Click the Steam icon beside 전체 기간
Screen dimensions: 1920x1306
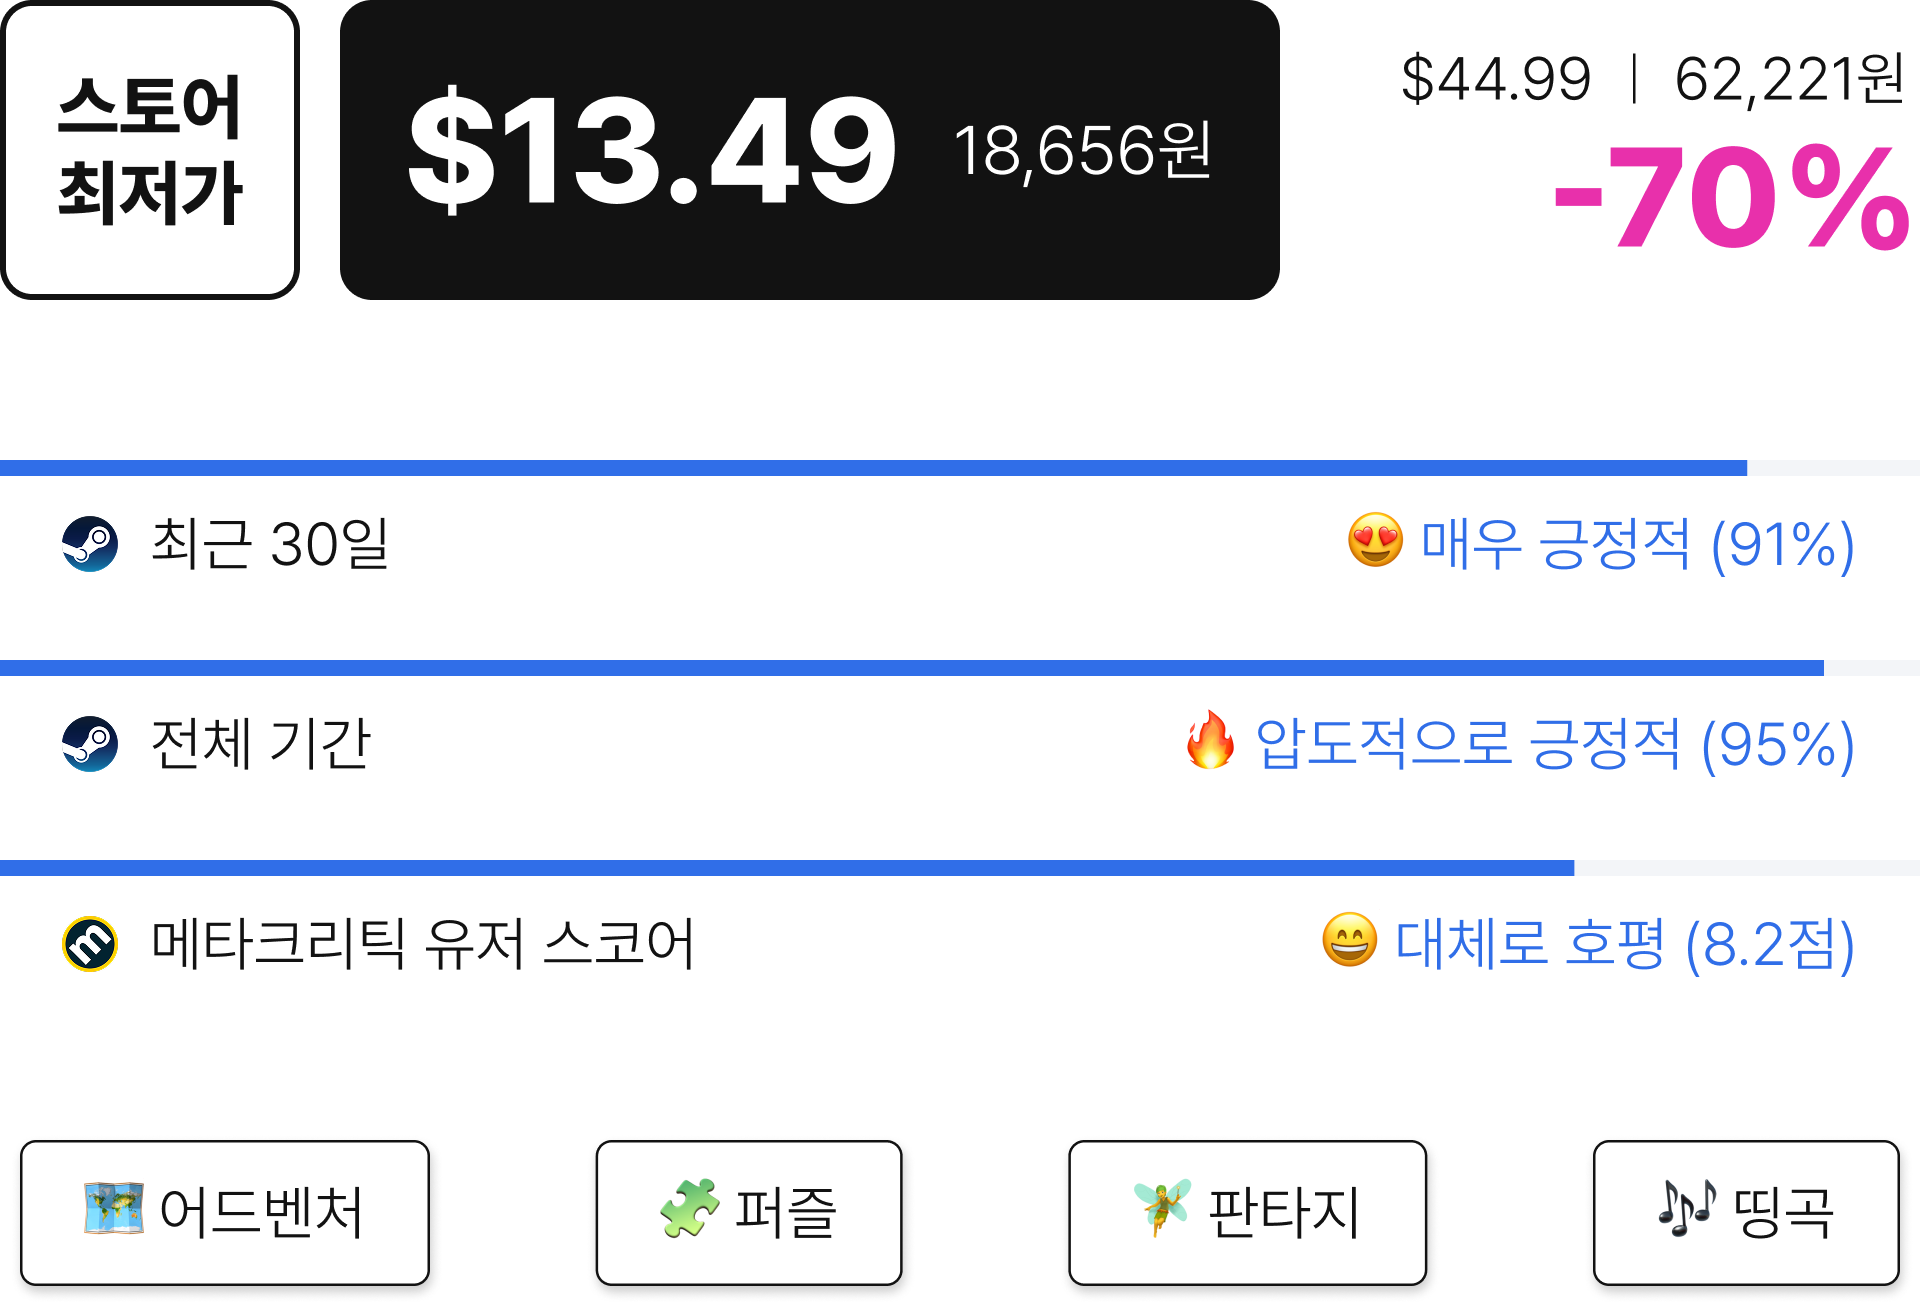click(x=90, y=744)
